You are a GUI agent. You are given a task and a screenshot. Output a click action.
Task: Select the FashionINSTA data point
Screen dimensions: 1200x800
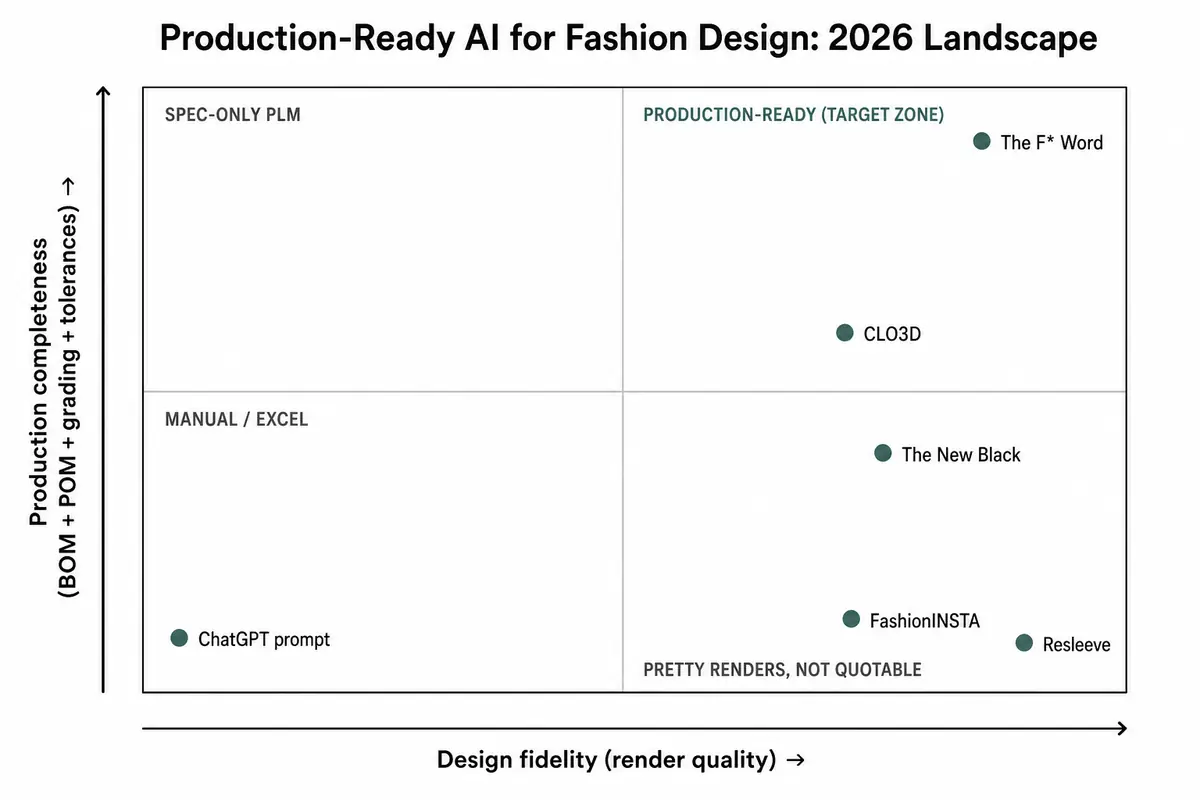coord(851,619)
